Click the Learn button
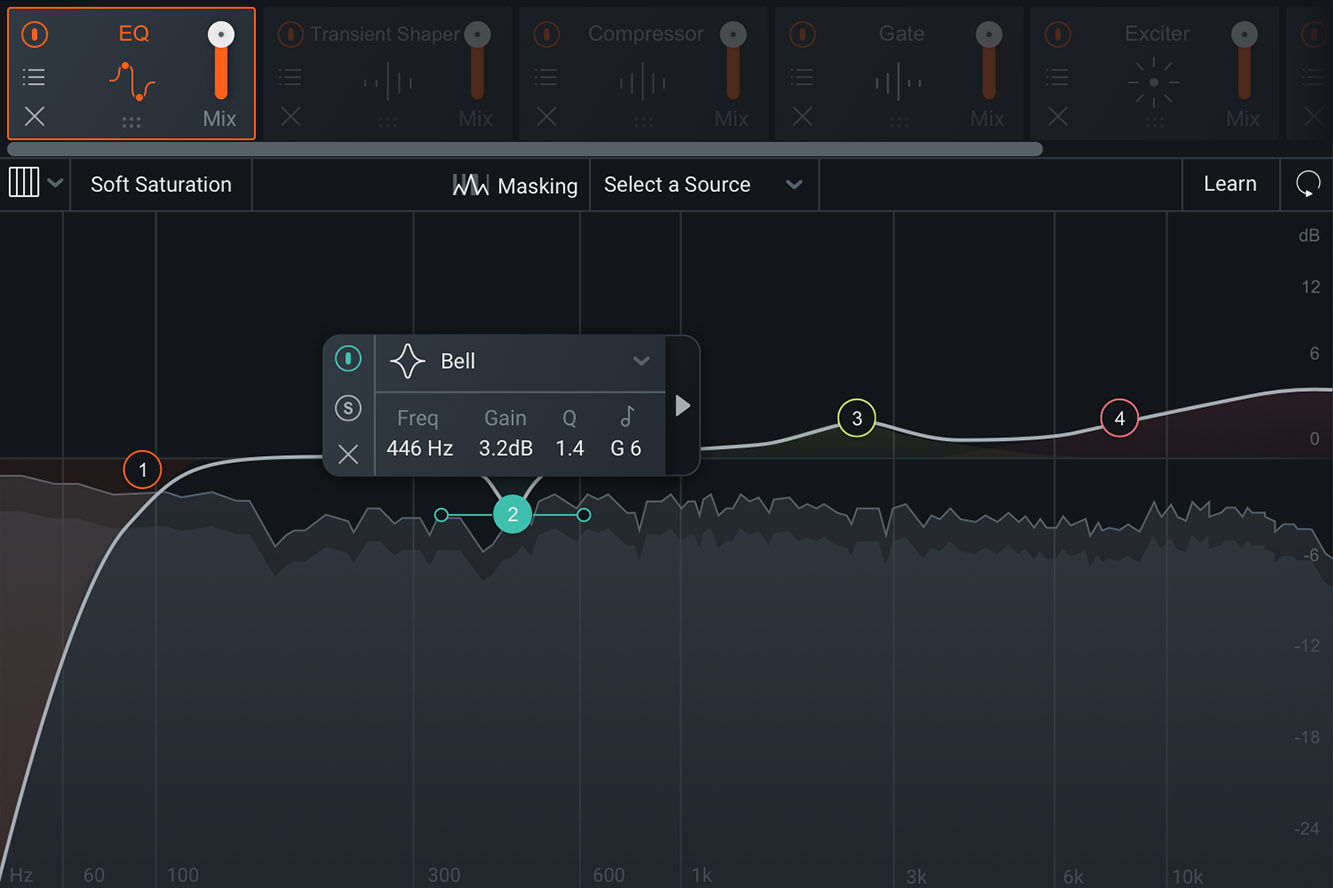 click(1230, 184)
